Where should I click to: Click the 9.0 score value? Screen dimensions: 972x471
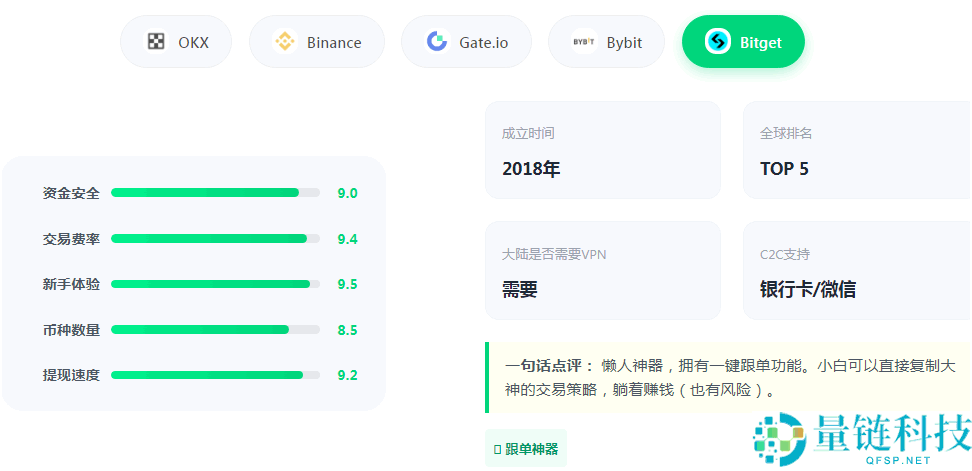(347, 193)
